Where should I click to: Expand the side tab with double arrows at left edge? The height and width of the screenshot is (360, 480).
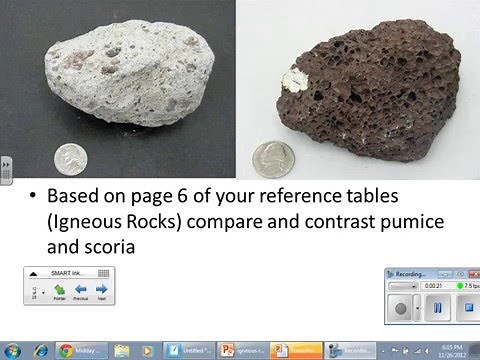pos(6,170)
